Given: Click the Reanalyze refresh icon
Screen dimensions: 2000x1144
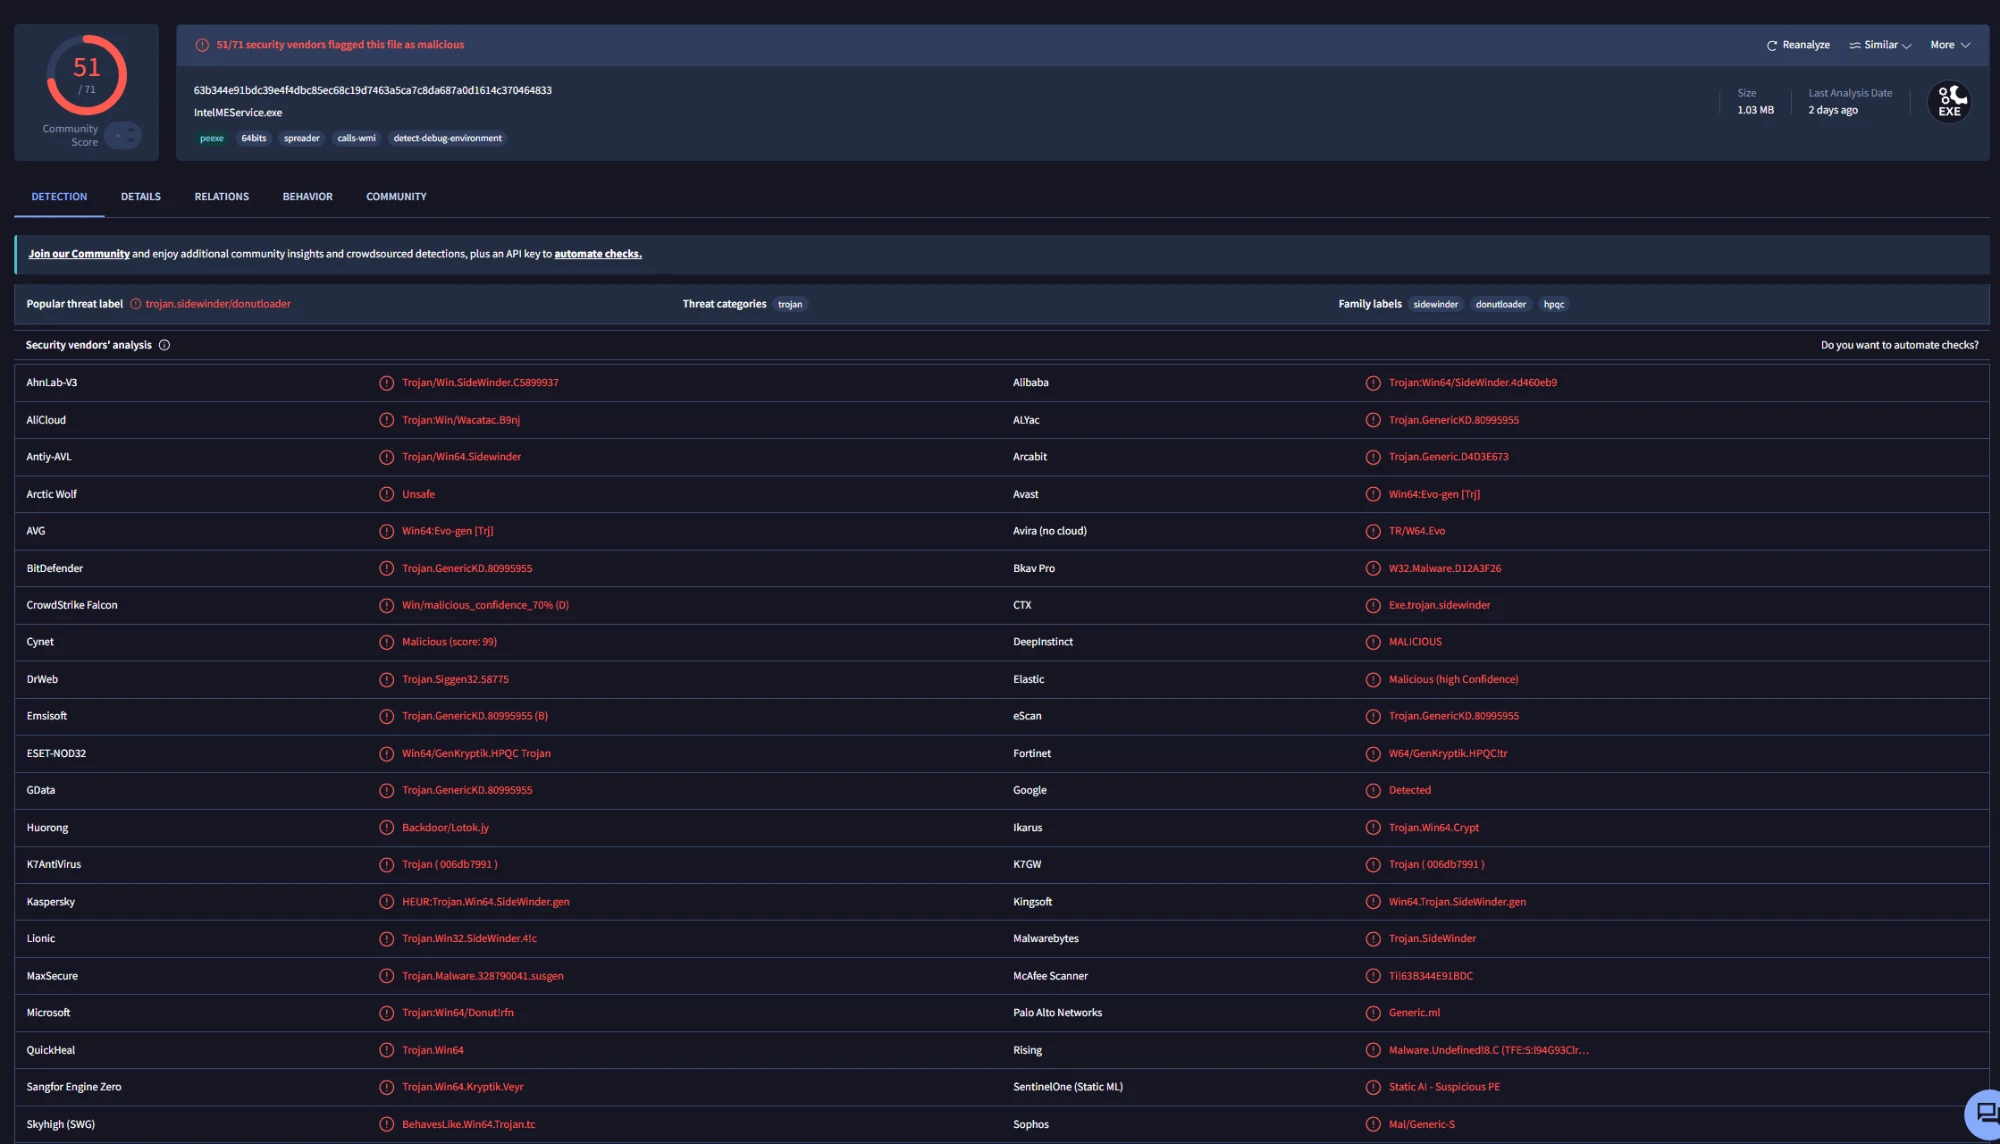Looking at the screenshot, I should (x=1772, y=45).
